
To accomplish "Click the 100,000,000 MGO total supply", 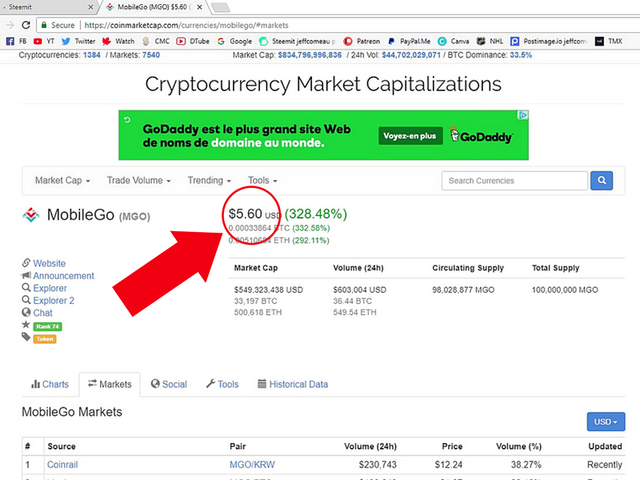I will tap(565, 290).
